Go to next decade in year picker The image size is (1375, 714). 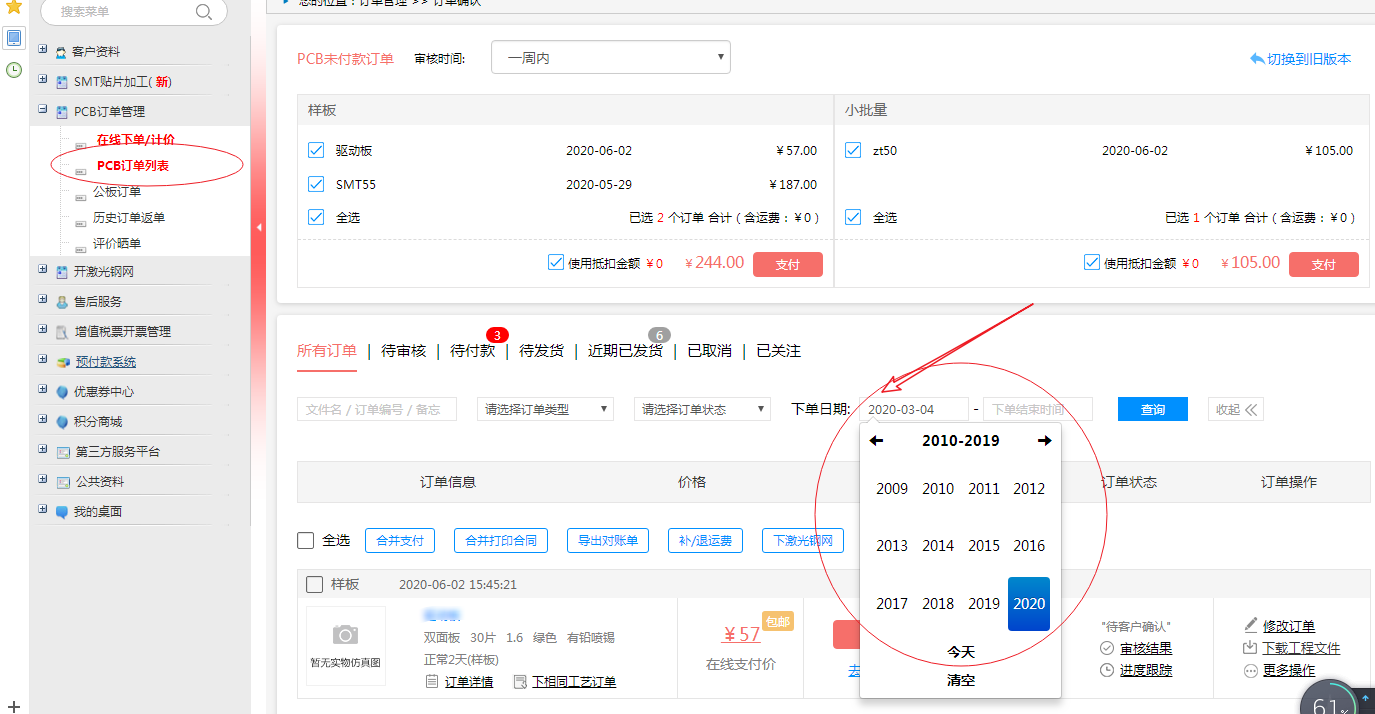(x=1045, y=441)
